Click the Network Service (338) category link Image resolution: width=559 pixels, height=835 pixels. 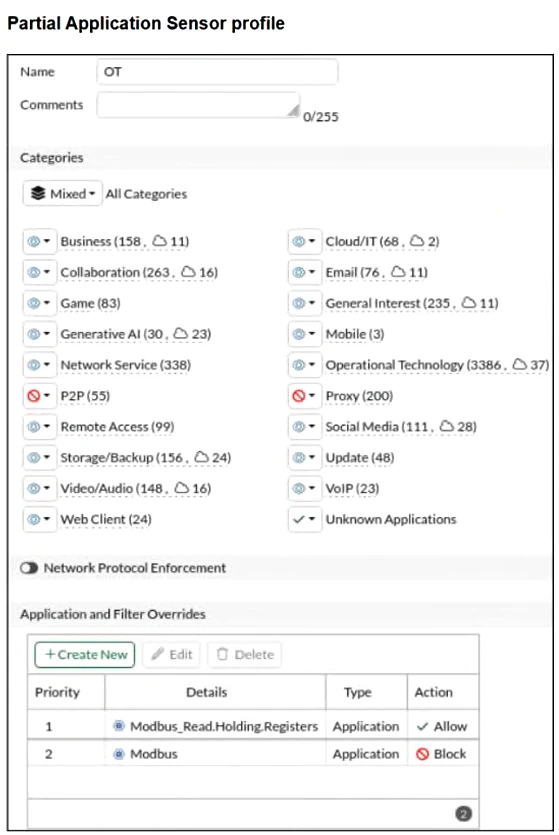tap(126, 365)
